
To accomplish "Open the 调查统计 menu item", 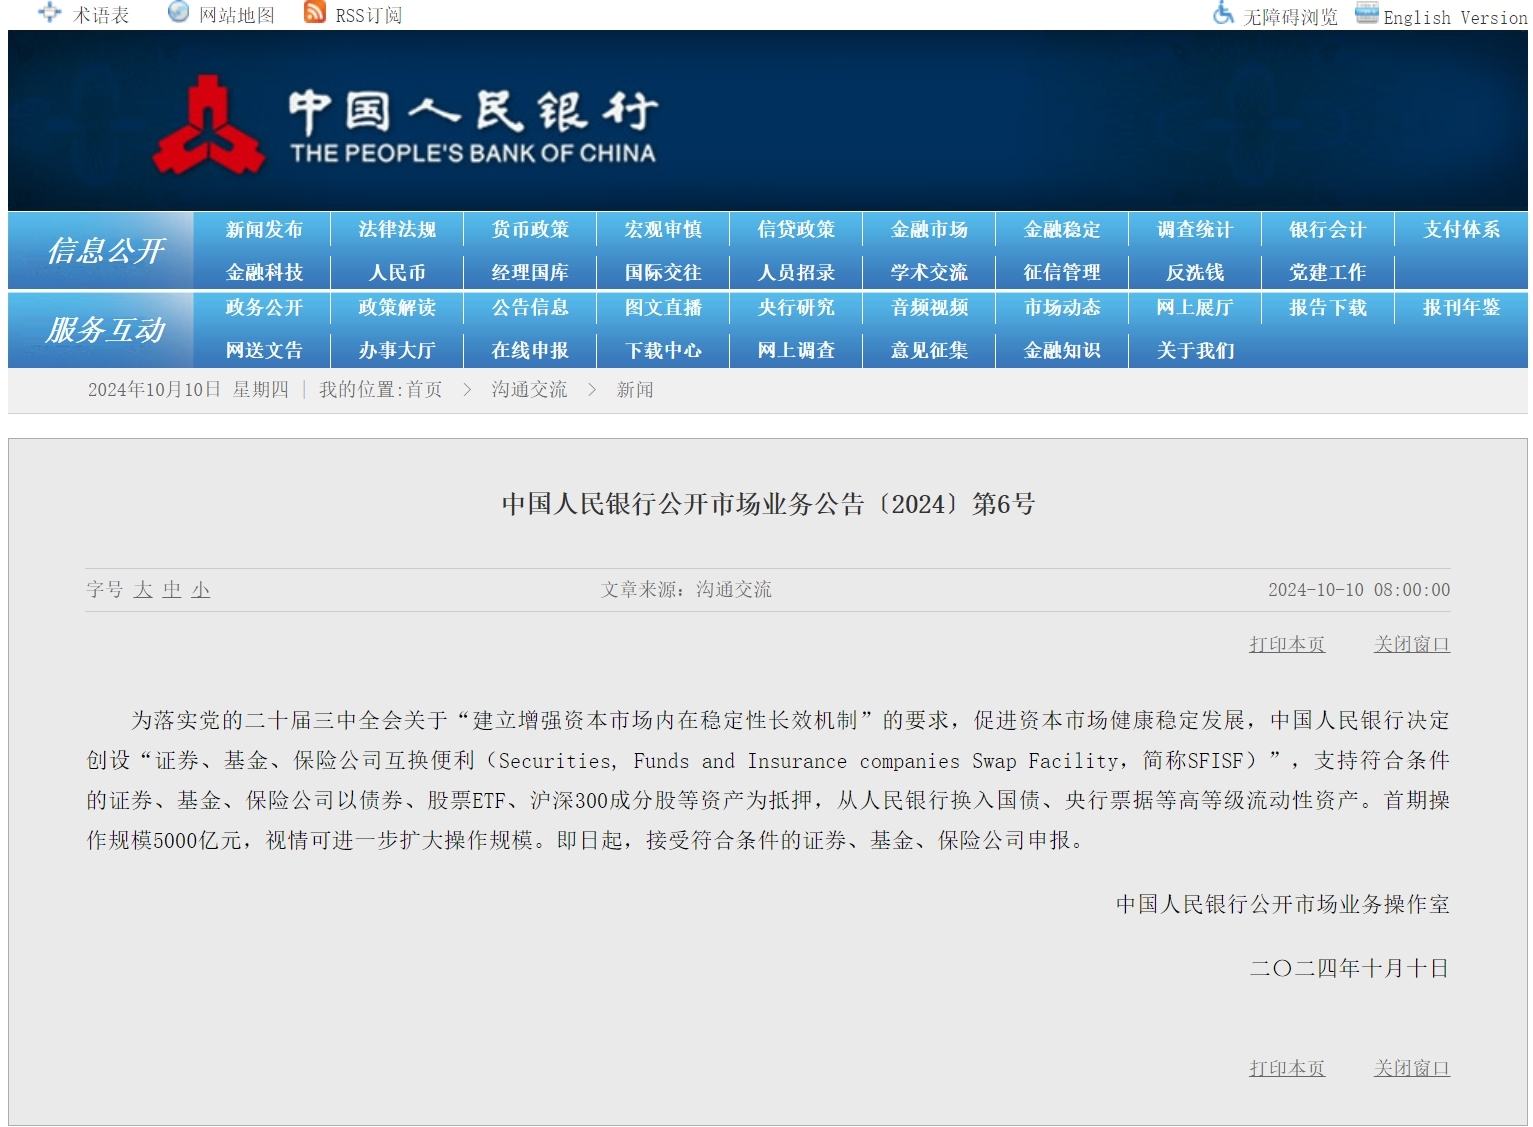I will (x=1195, y=229).
